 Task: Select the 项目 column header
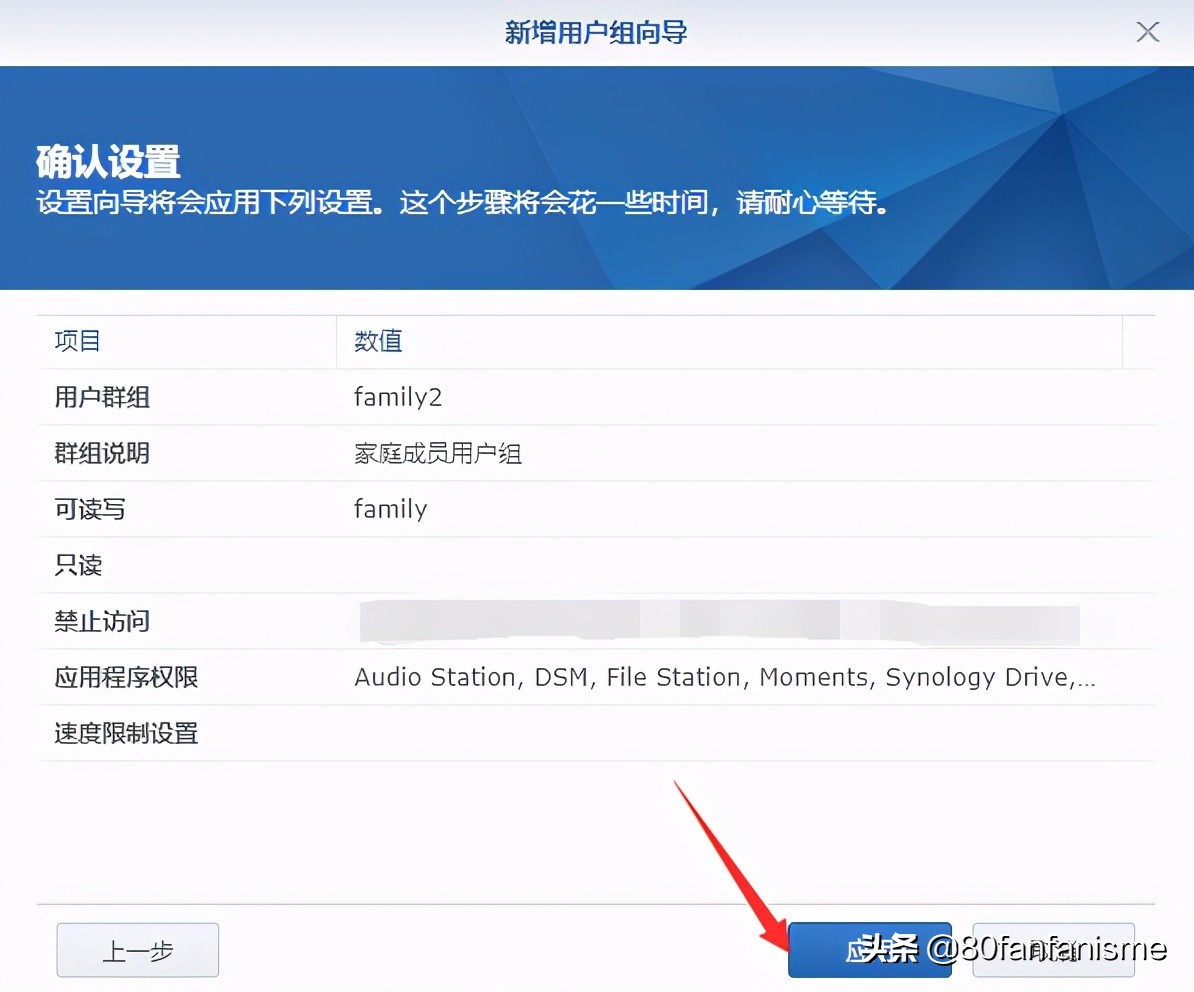[77, 341]
